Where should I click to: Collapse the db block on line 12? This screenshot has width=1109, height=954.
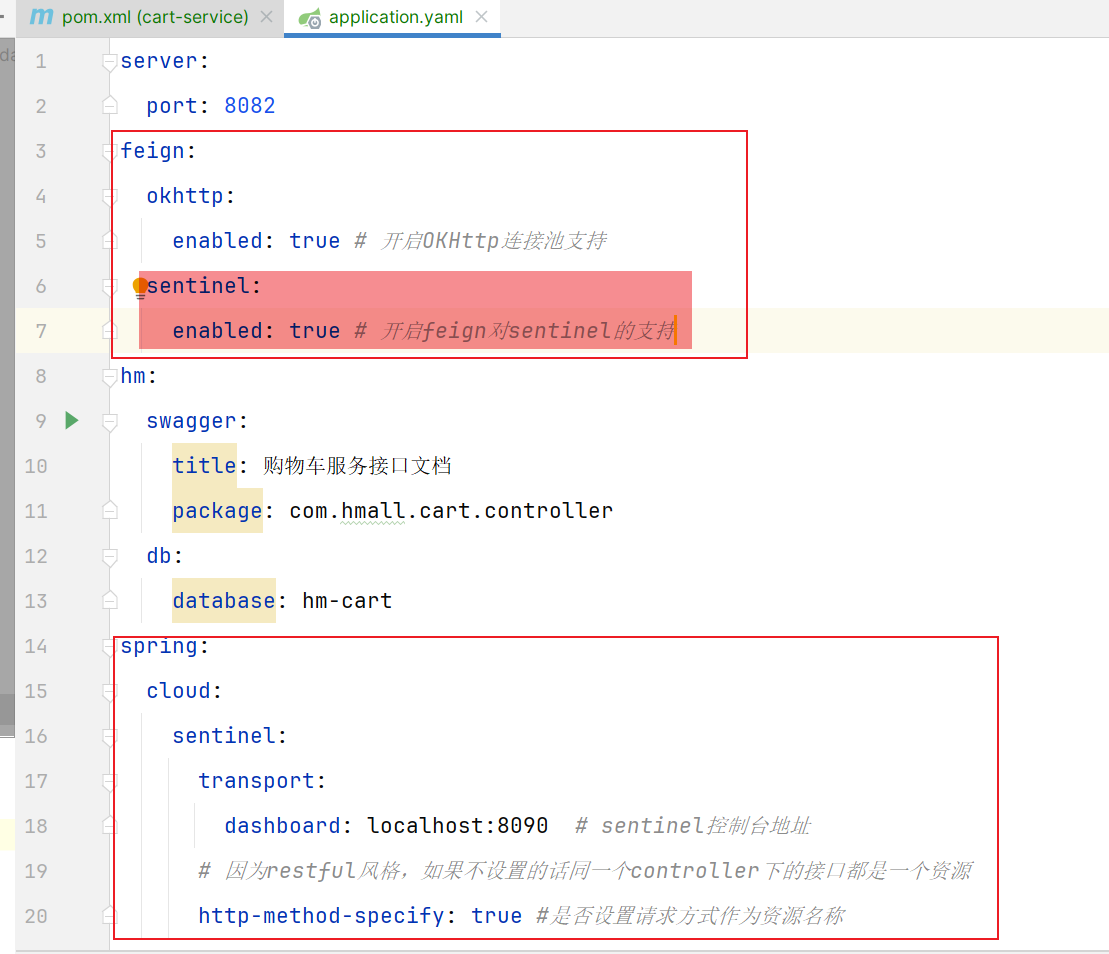pyautogui.click(x=110, y=557)
